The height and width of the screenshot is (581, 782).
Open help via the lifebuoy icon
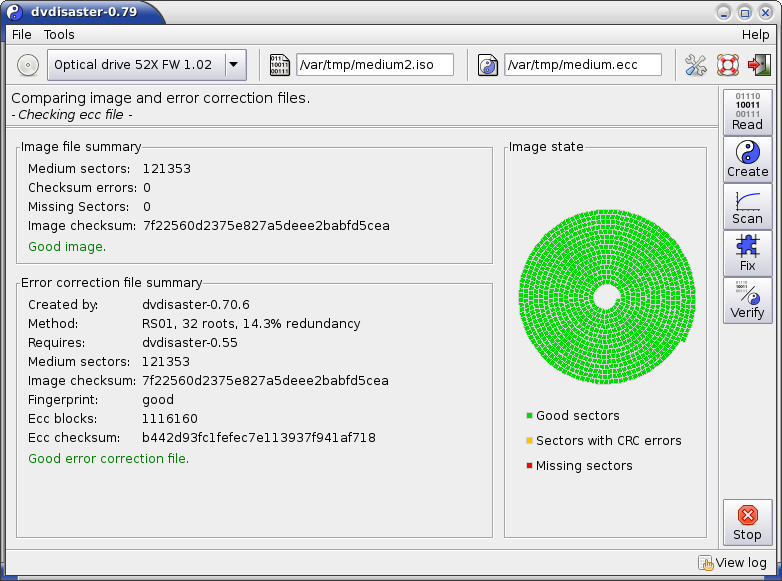click(x=727, y=65)
